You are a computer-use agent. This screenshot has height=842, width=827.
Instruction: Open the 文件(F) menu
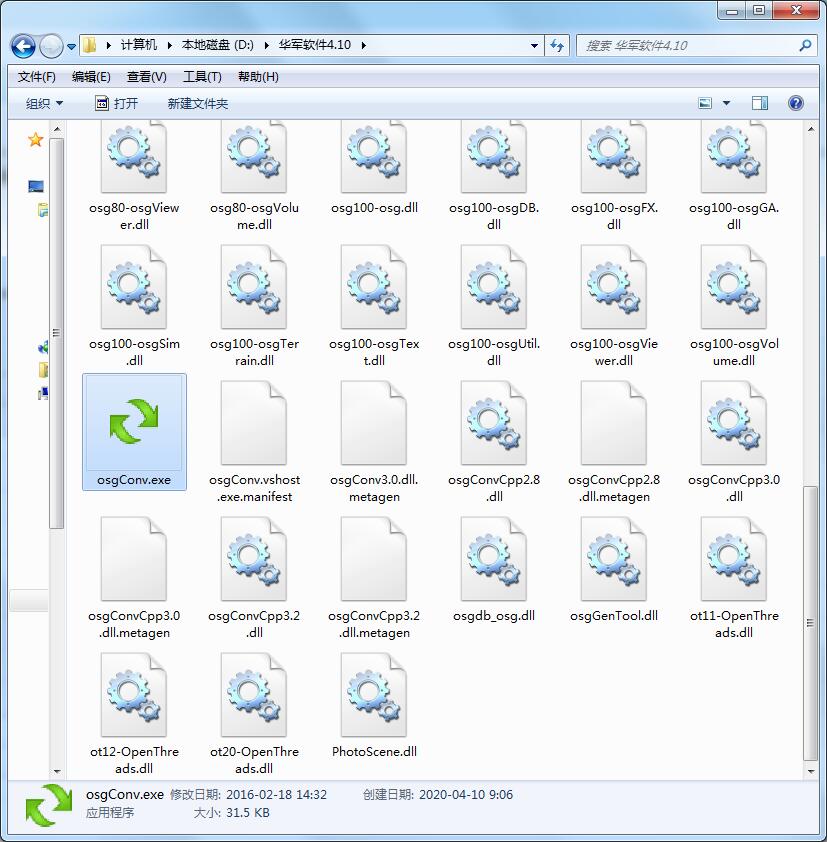(37, 77)
